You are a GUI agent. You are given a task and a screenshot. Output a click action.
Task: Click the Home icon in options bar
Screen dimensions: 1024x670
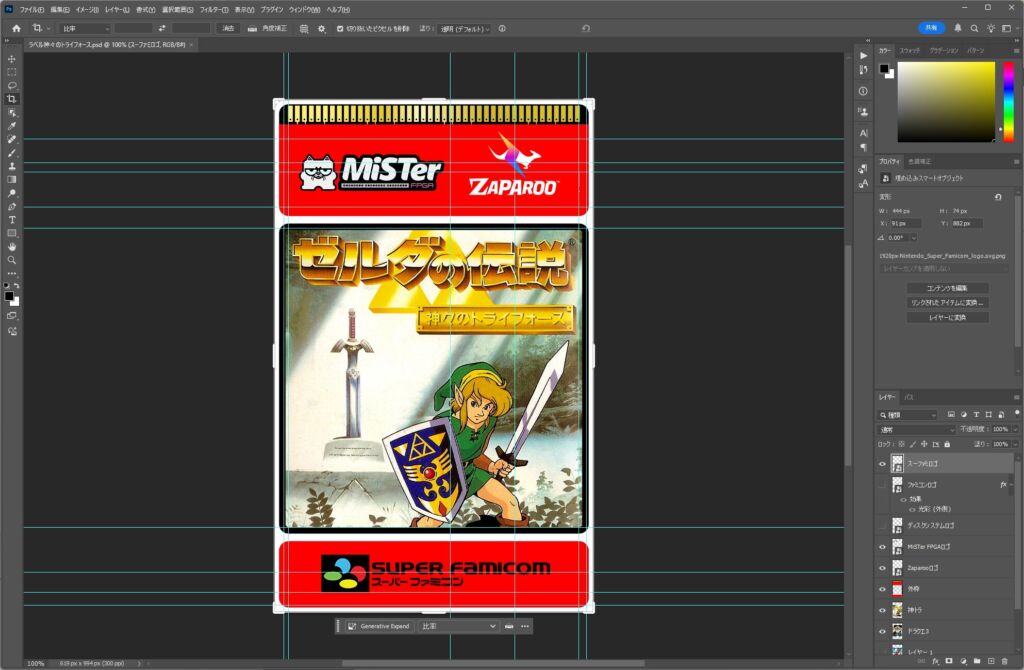coord(16,29)
